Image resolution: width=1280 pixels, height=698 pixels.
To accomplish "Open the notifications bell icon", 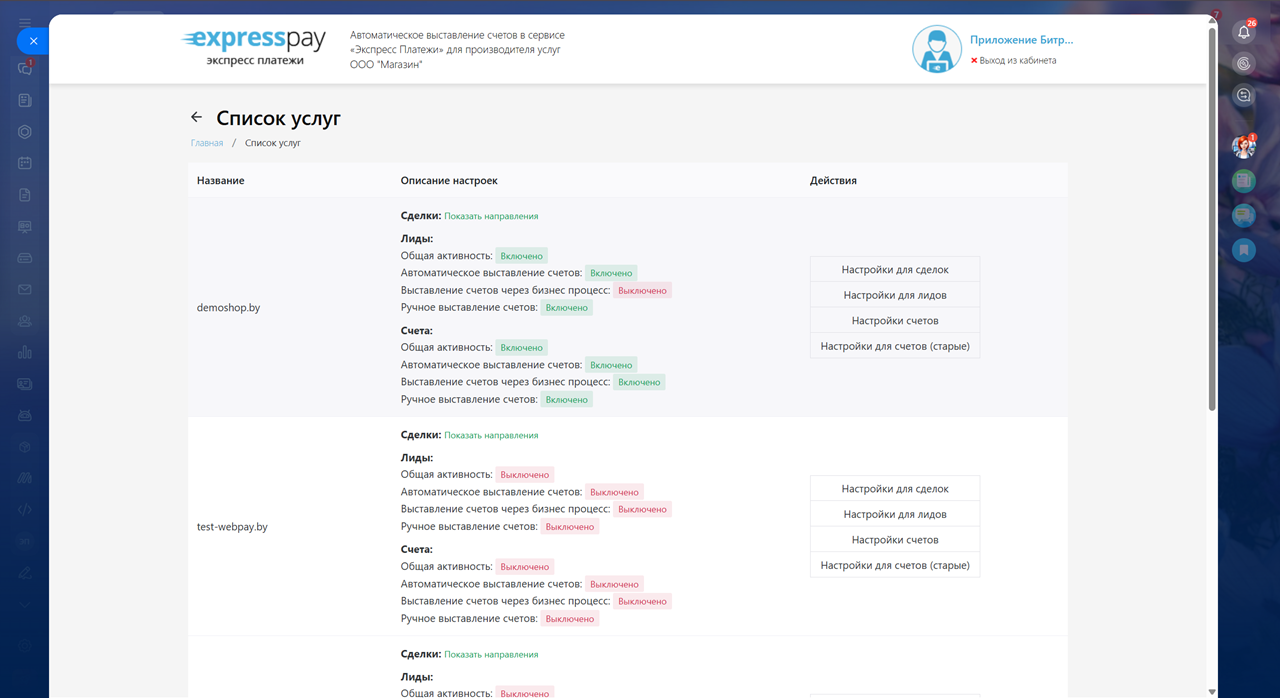I will (x=1244, y=32).
